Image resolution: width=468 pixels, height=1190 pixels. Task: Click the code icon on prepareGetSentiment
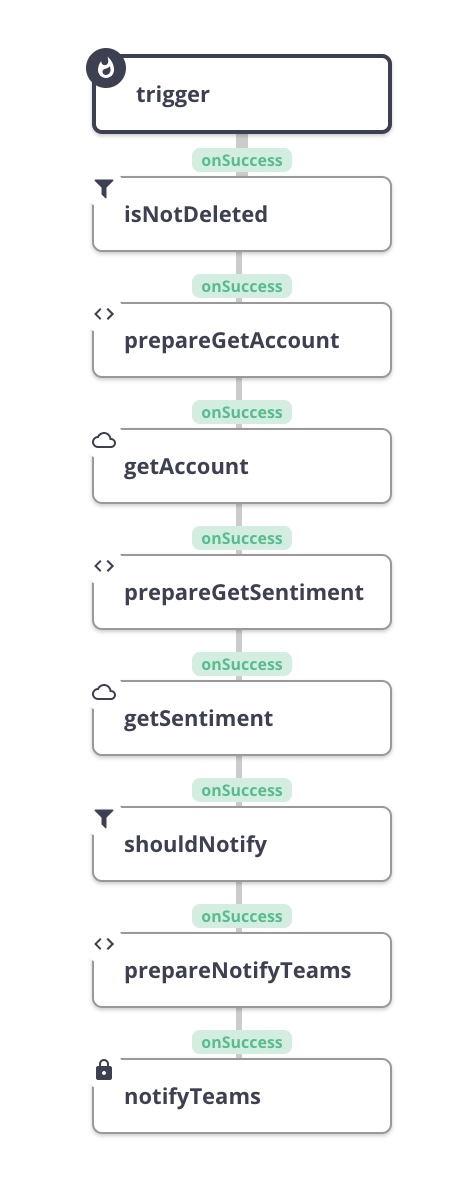[x=104, y=566]
